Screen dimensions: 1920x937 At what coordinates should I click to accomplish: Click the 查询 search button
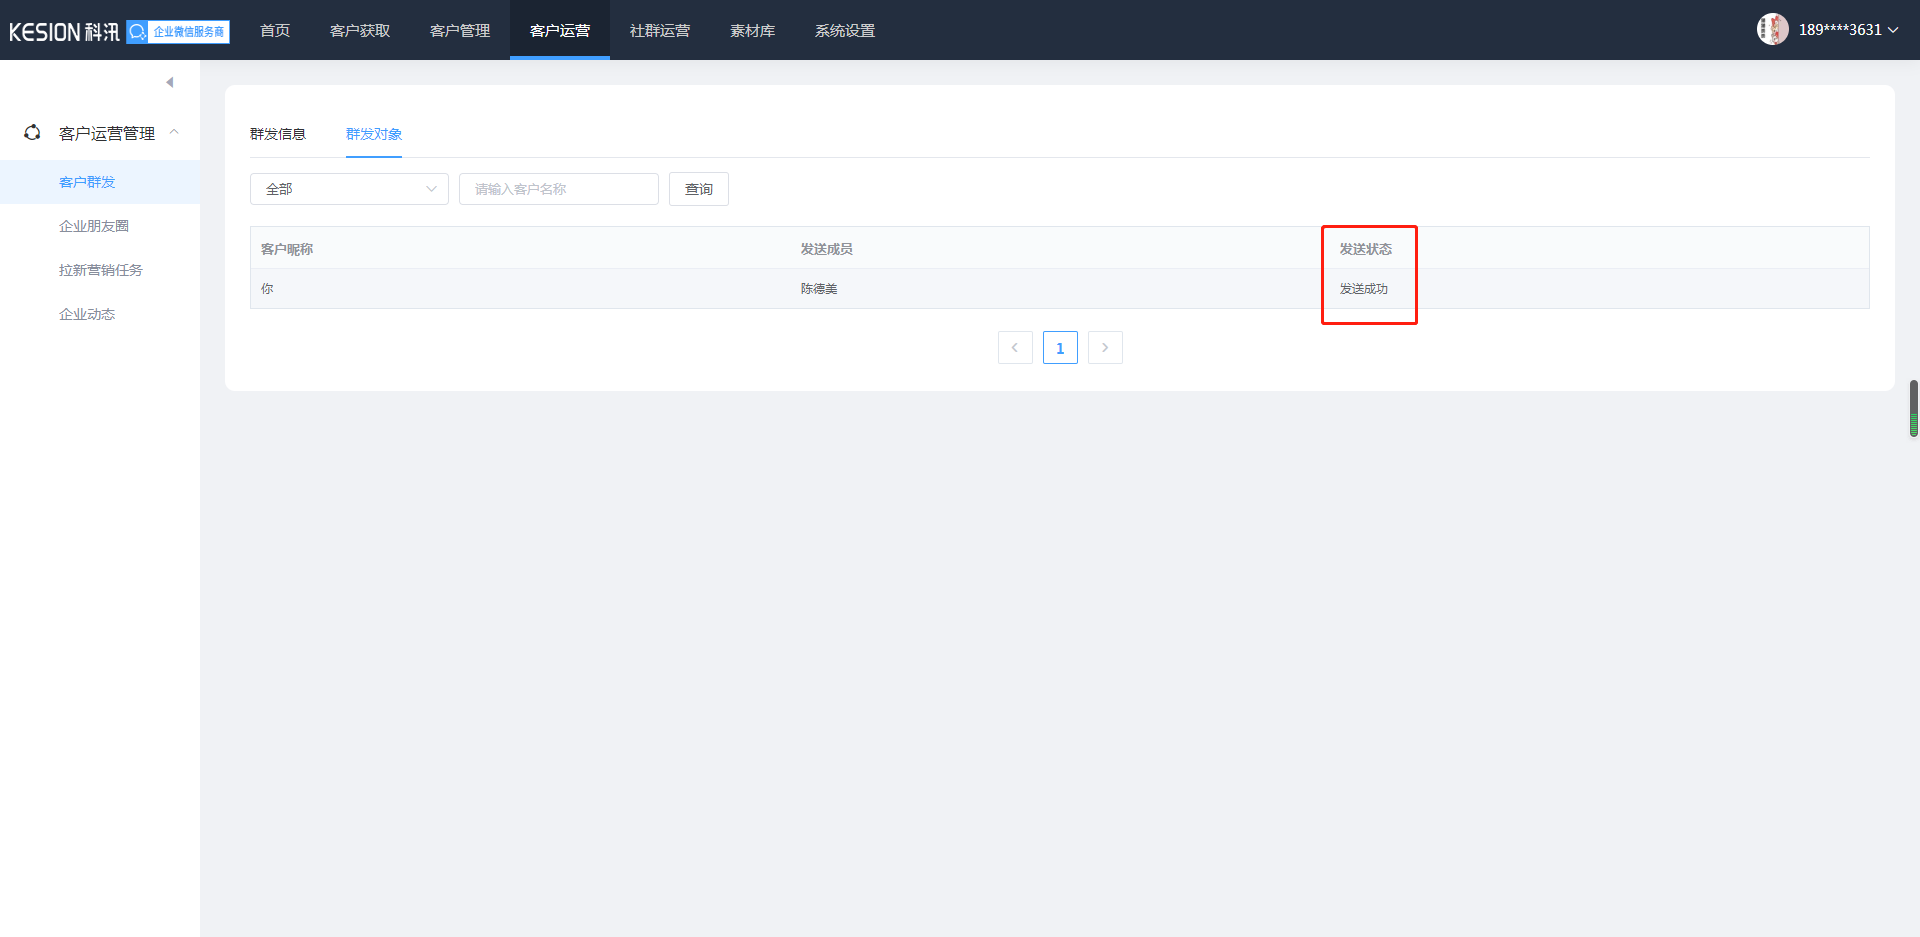click(x=698, y=189)
